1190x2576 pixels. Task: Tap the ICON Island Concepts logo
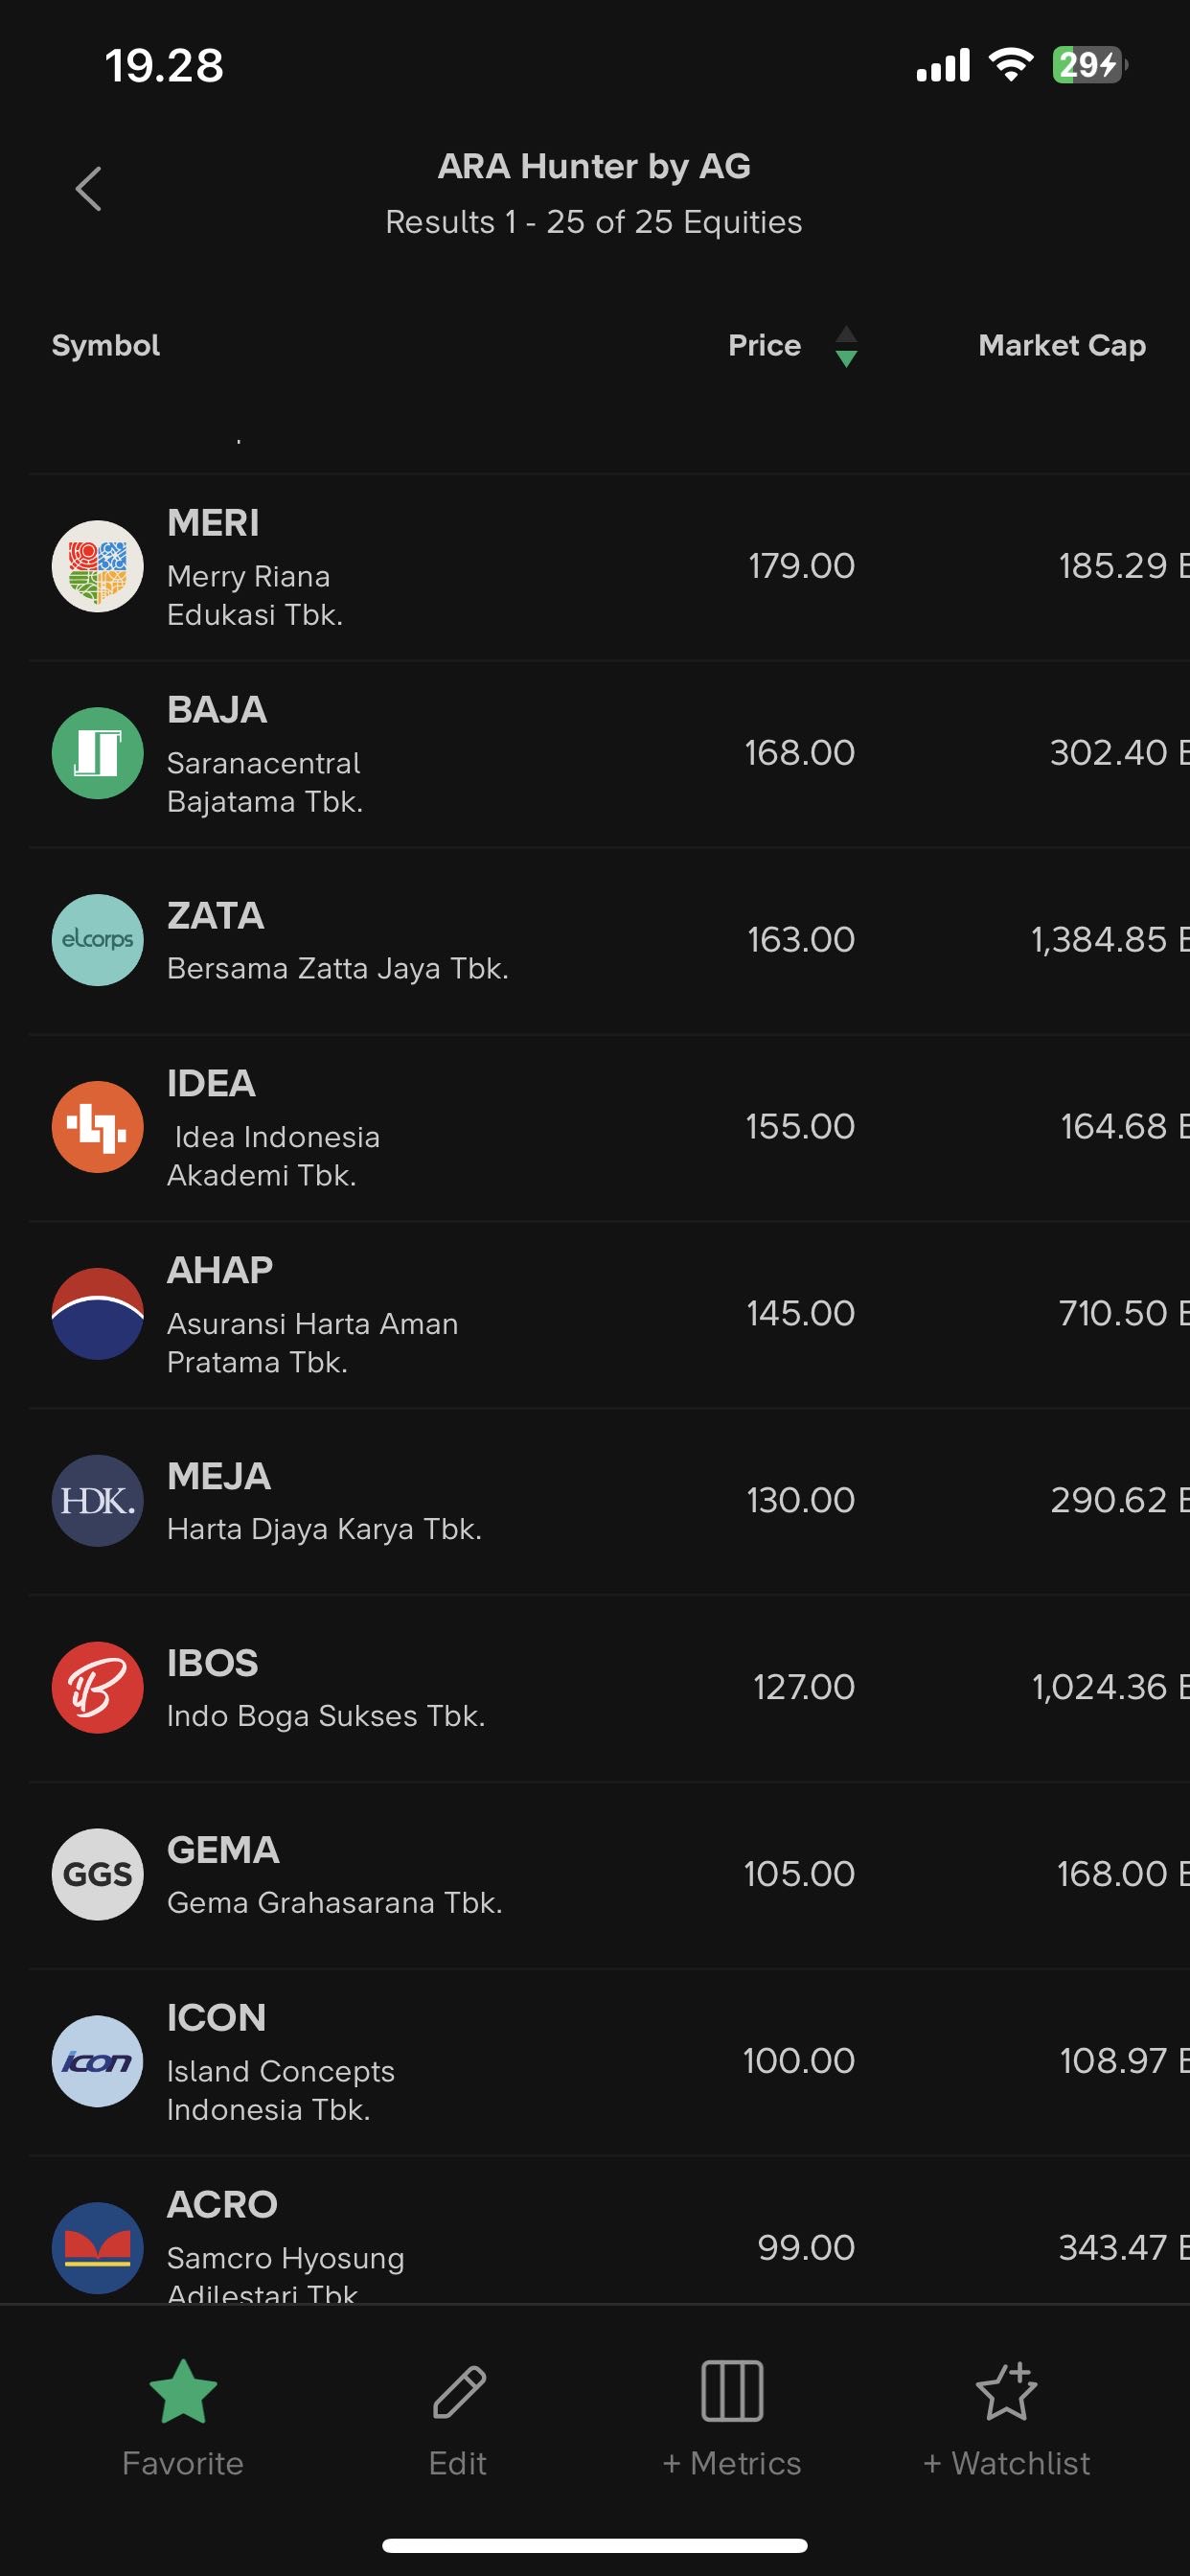coord(97,2061)
